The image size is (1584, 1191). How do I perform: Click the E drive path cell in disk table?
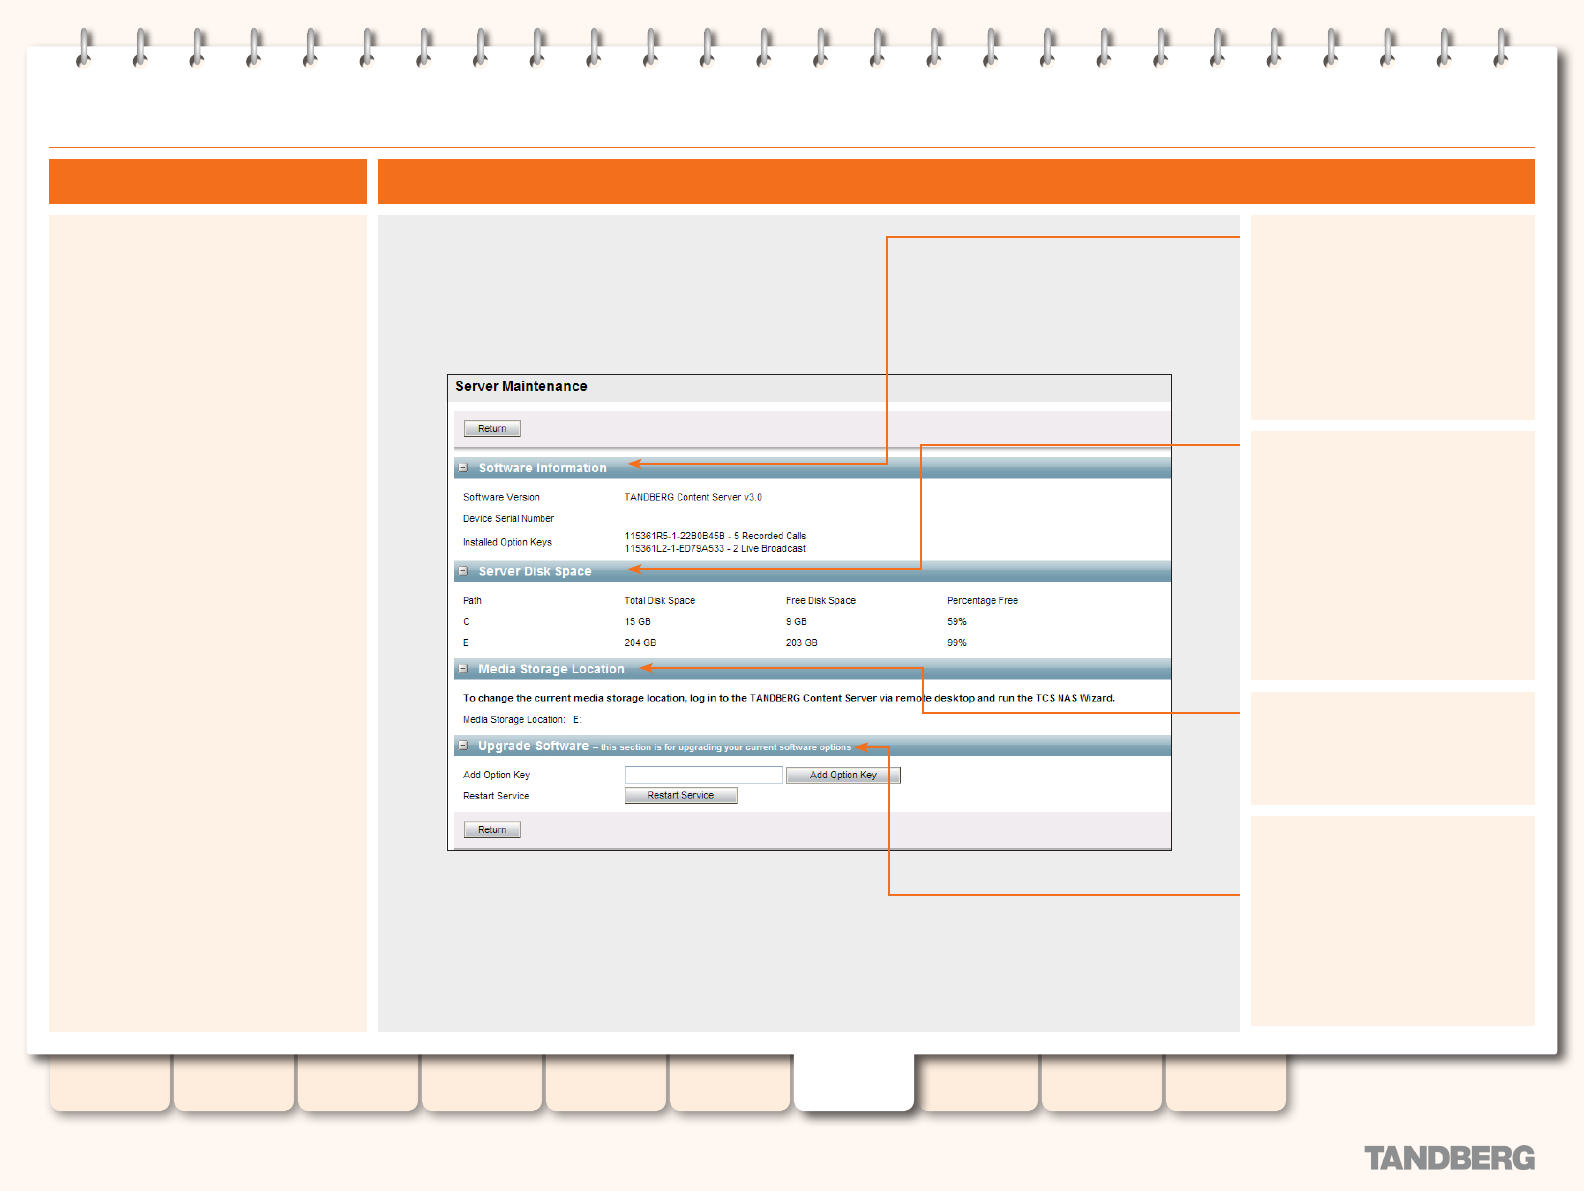coord(466,643)
